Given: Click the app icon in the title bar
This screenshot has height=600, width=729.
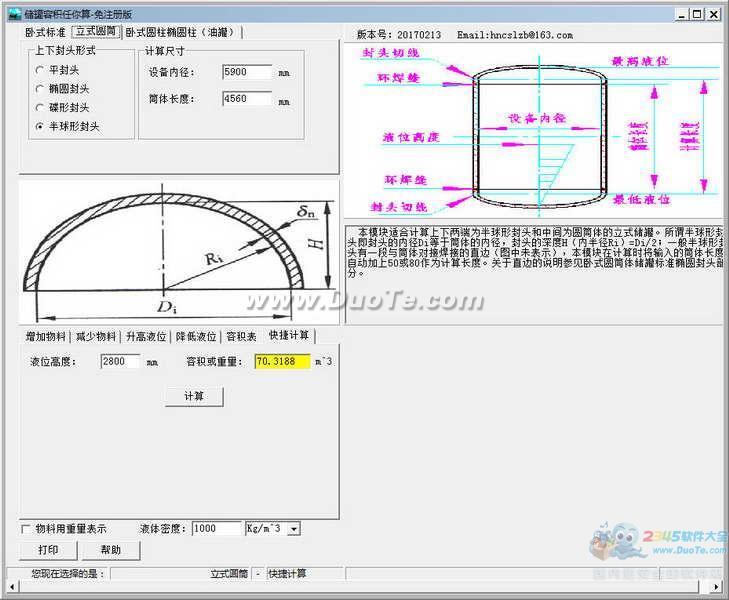Looking at the screenshot, I should tap(12, 14).
